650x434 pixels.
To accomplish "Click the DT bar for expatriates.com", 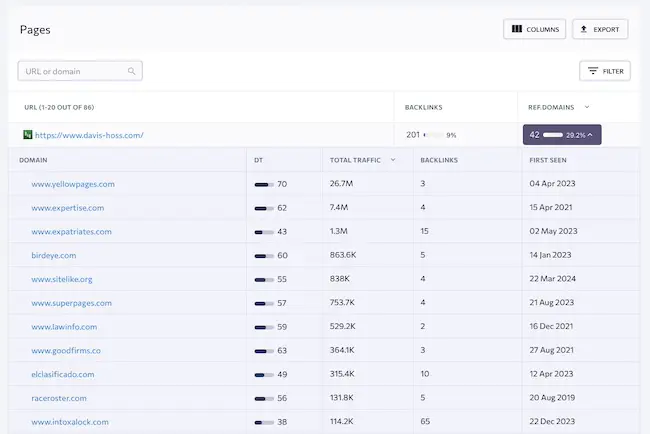I will [264, 232].
